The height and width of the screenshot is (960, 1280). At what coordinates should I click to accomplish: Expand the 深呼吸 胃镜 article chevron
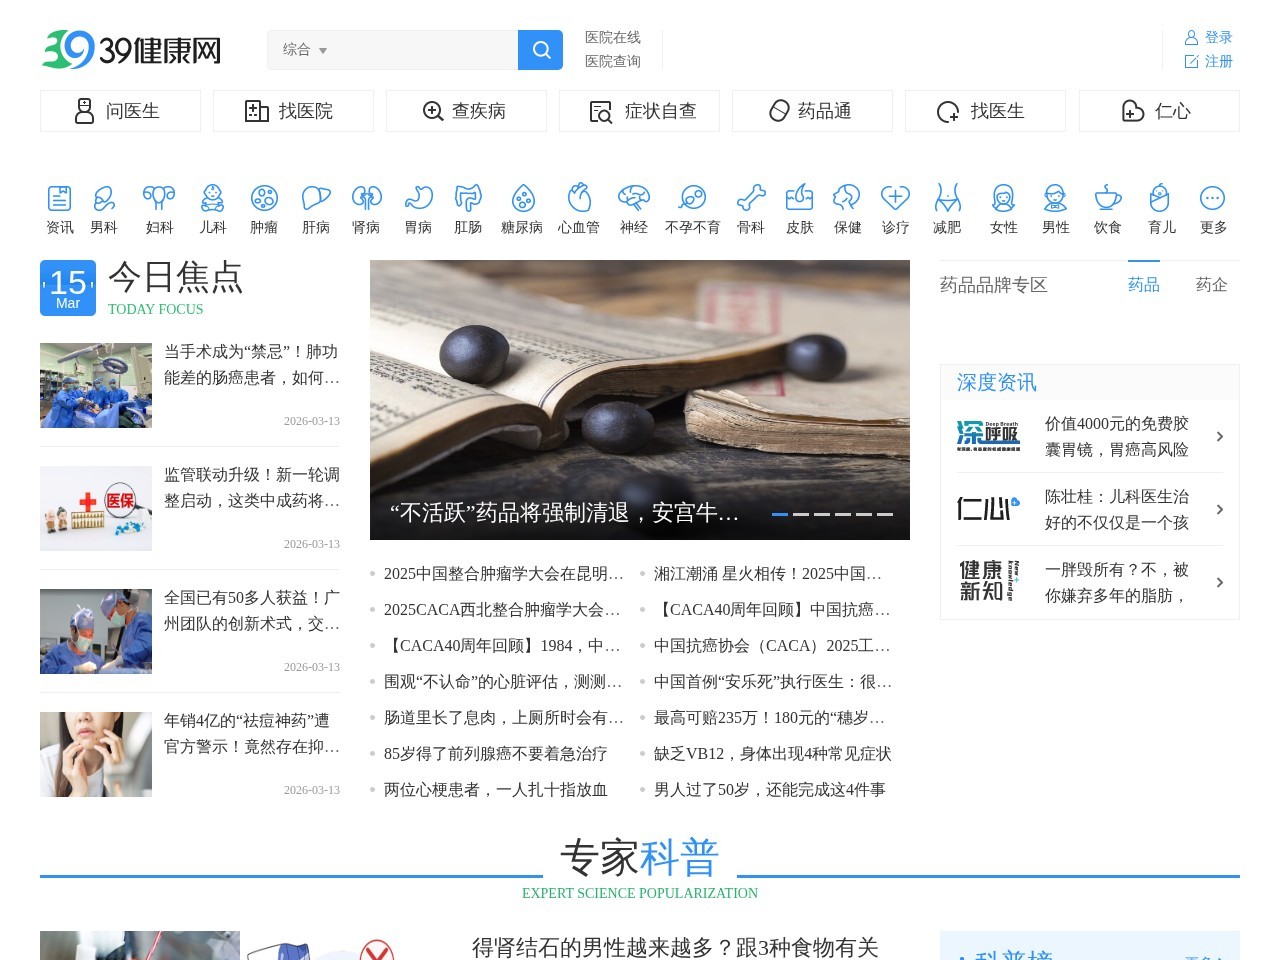1219,437
